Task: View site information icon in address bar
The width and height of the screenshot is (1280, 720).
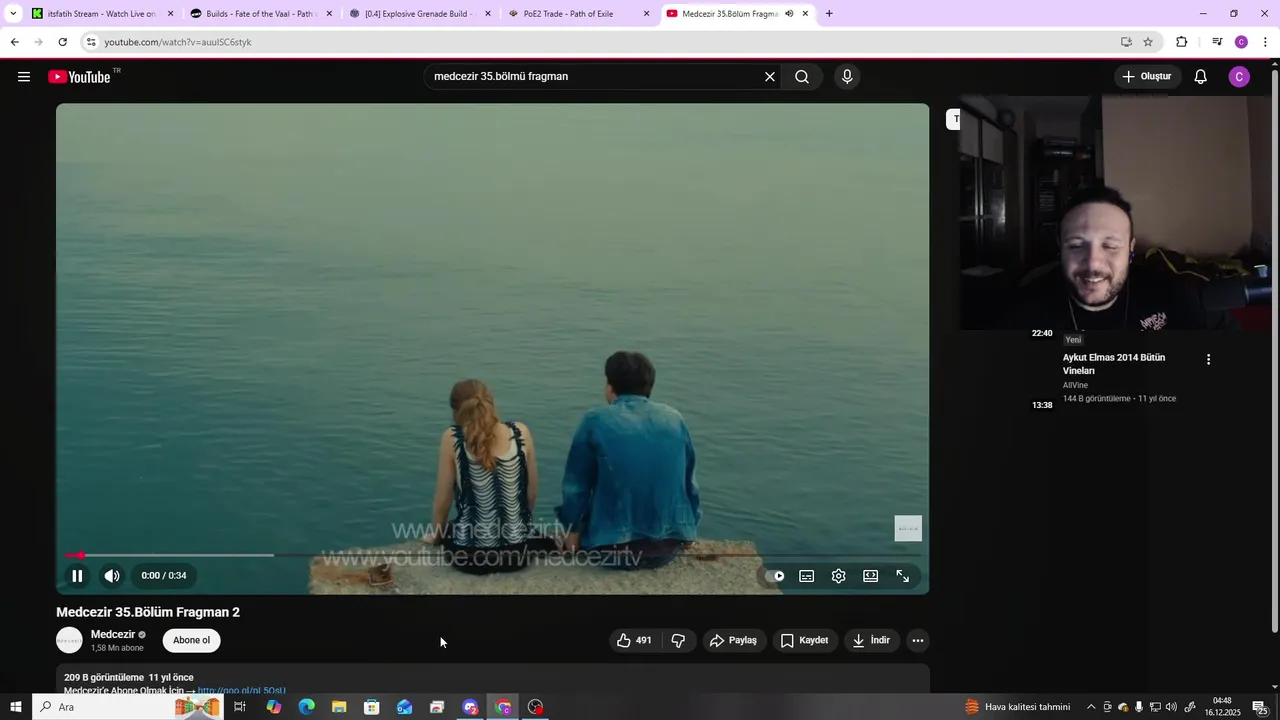Action: 91,42
